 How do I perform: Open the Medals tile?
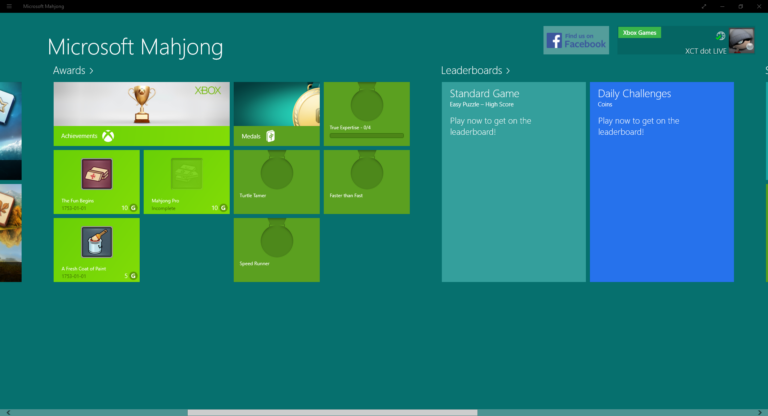[277, 114]
